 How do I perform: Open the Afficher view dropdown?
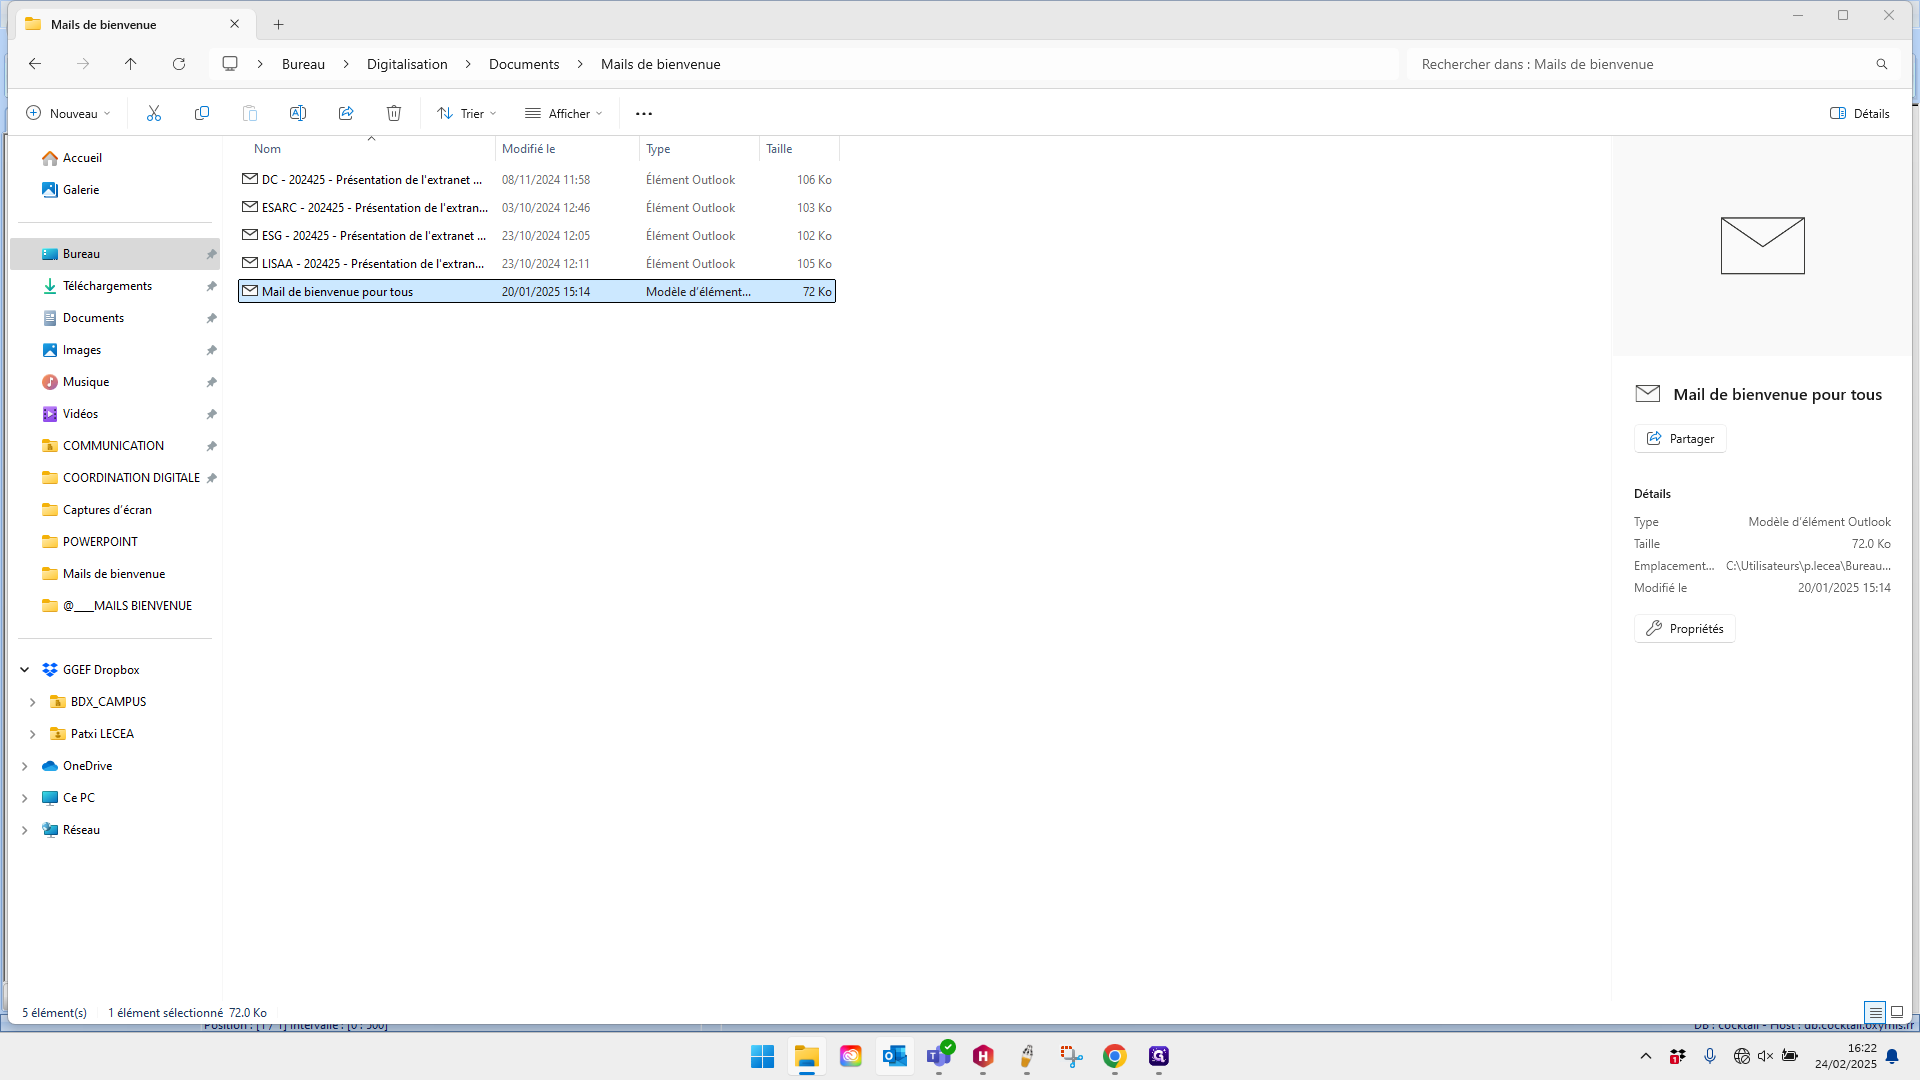(x=564, y=113)
